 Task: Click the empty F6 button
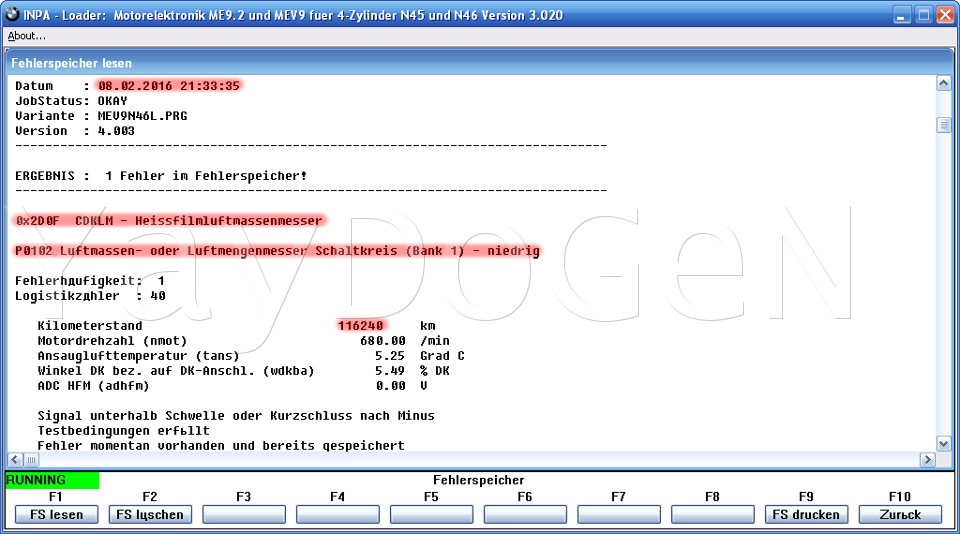(x=525, y=515)
